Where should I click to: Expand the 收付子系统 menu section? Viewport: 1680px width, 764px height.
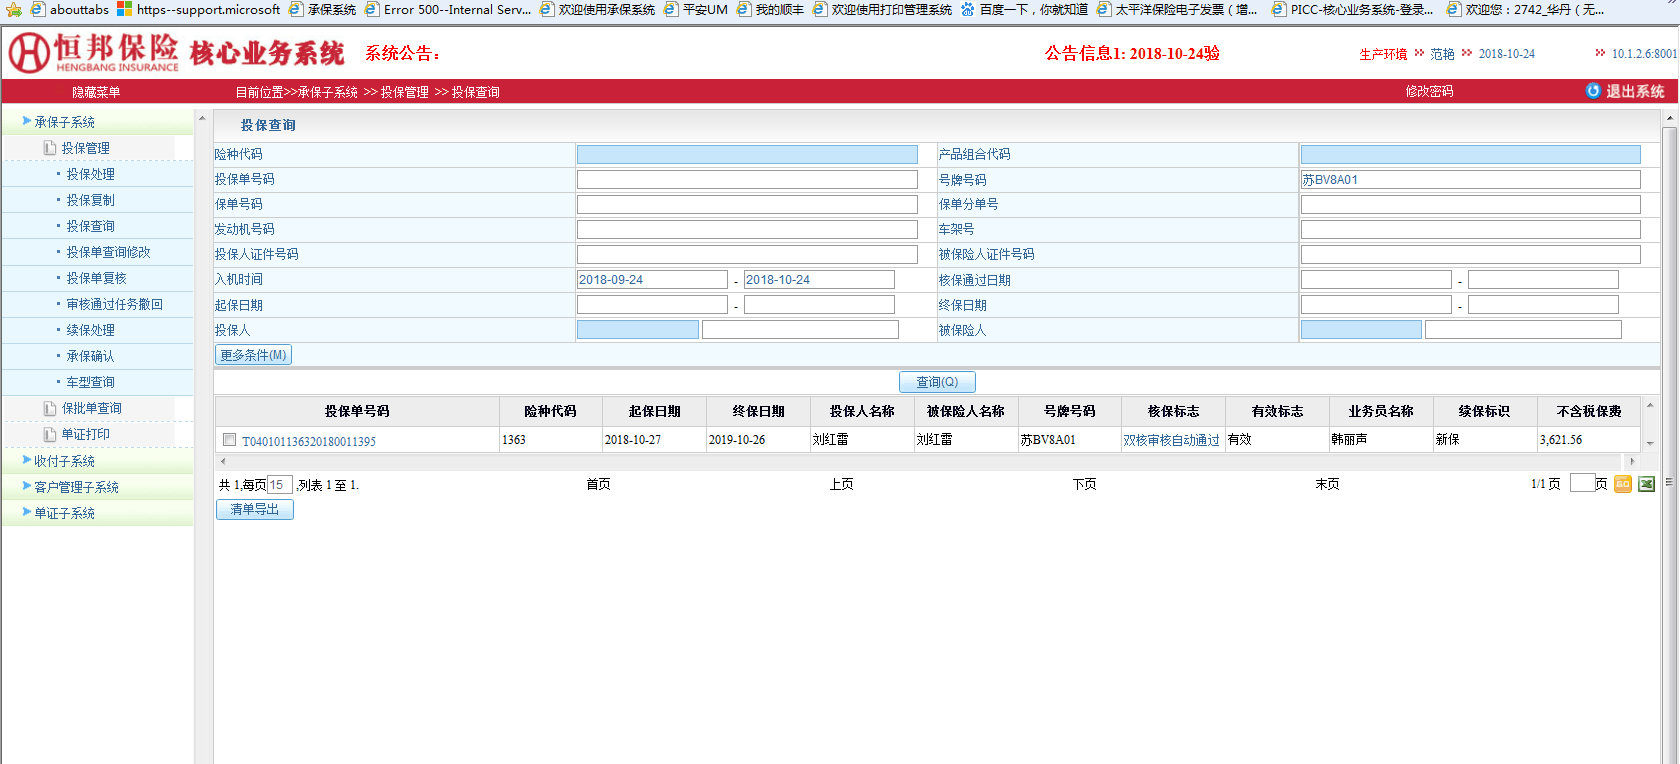[65, 461]
